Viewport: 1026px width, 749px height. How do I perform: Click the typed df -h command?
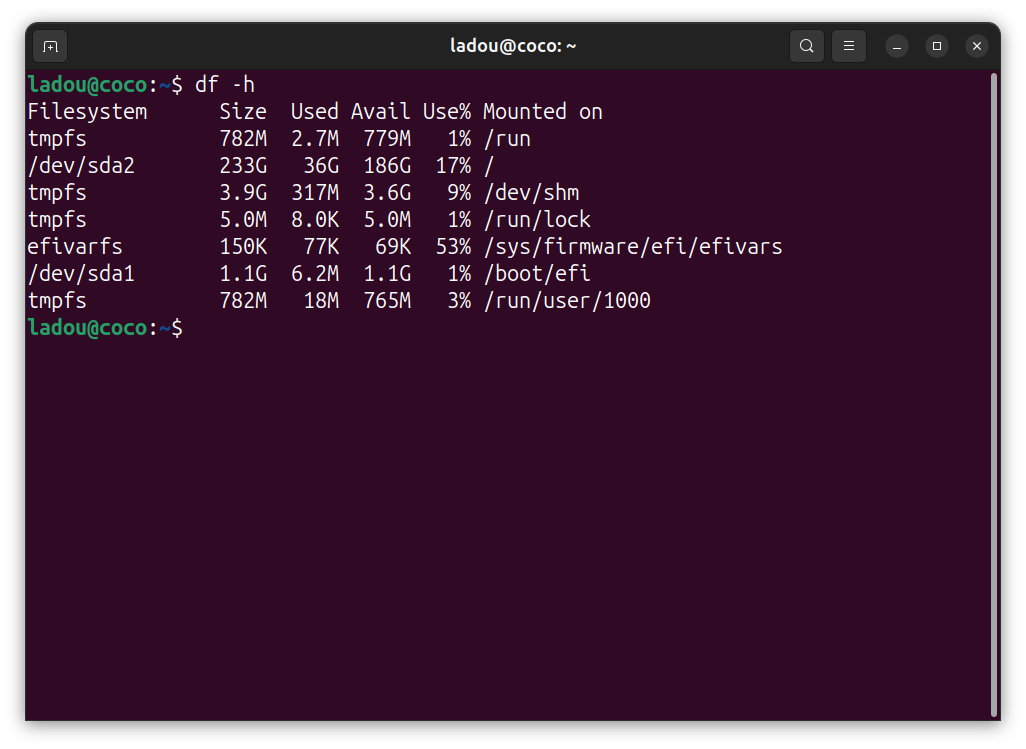[x=225, y=84]
